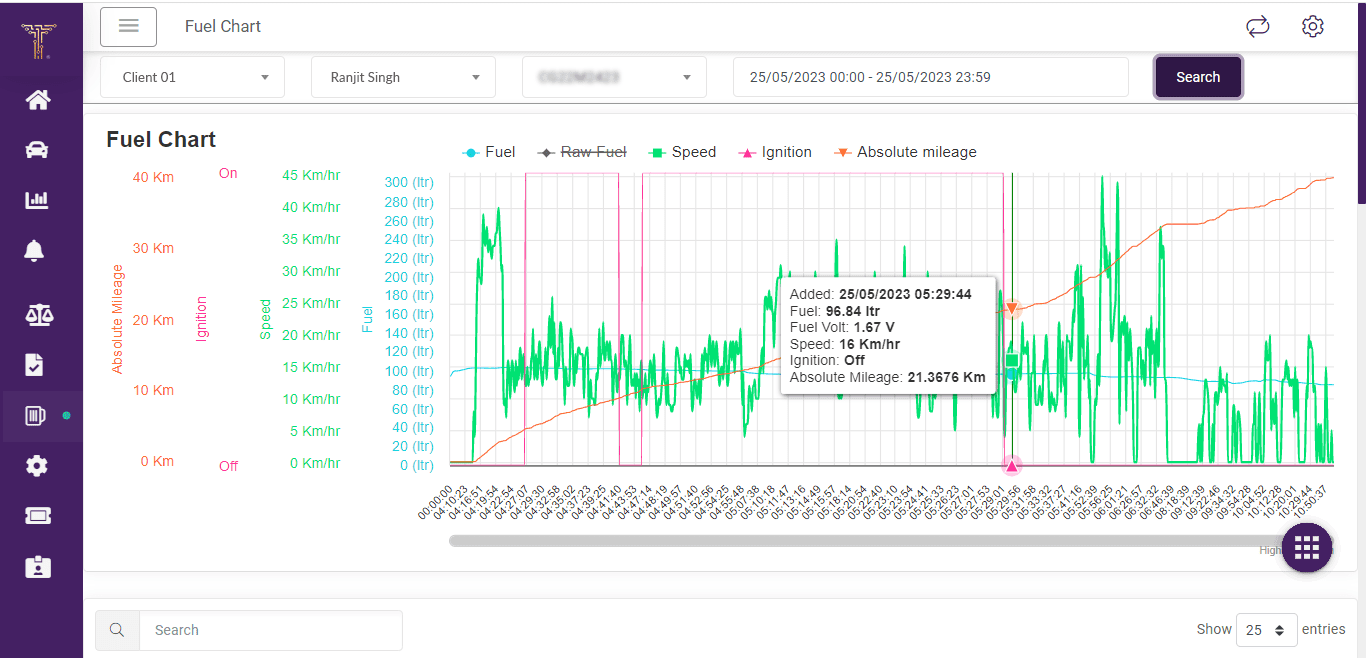
Task: Open the ID badge icon in sidebar
Action: pyautogui.click(x=37, y=566)
